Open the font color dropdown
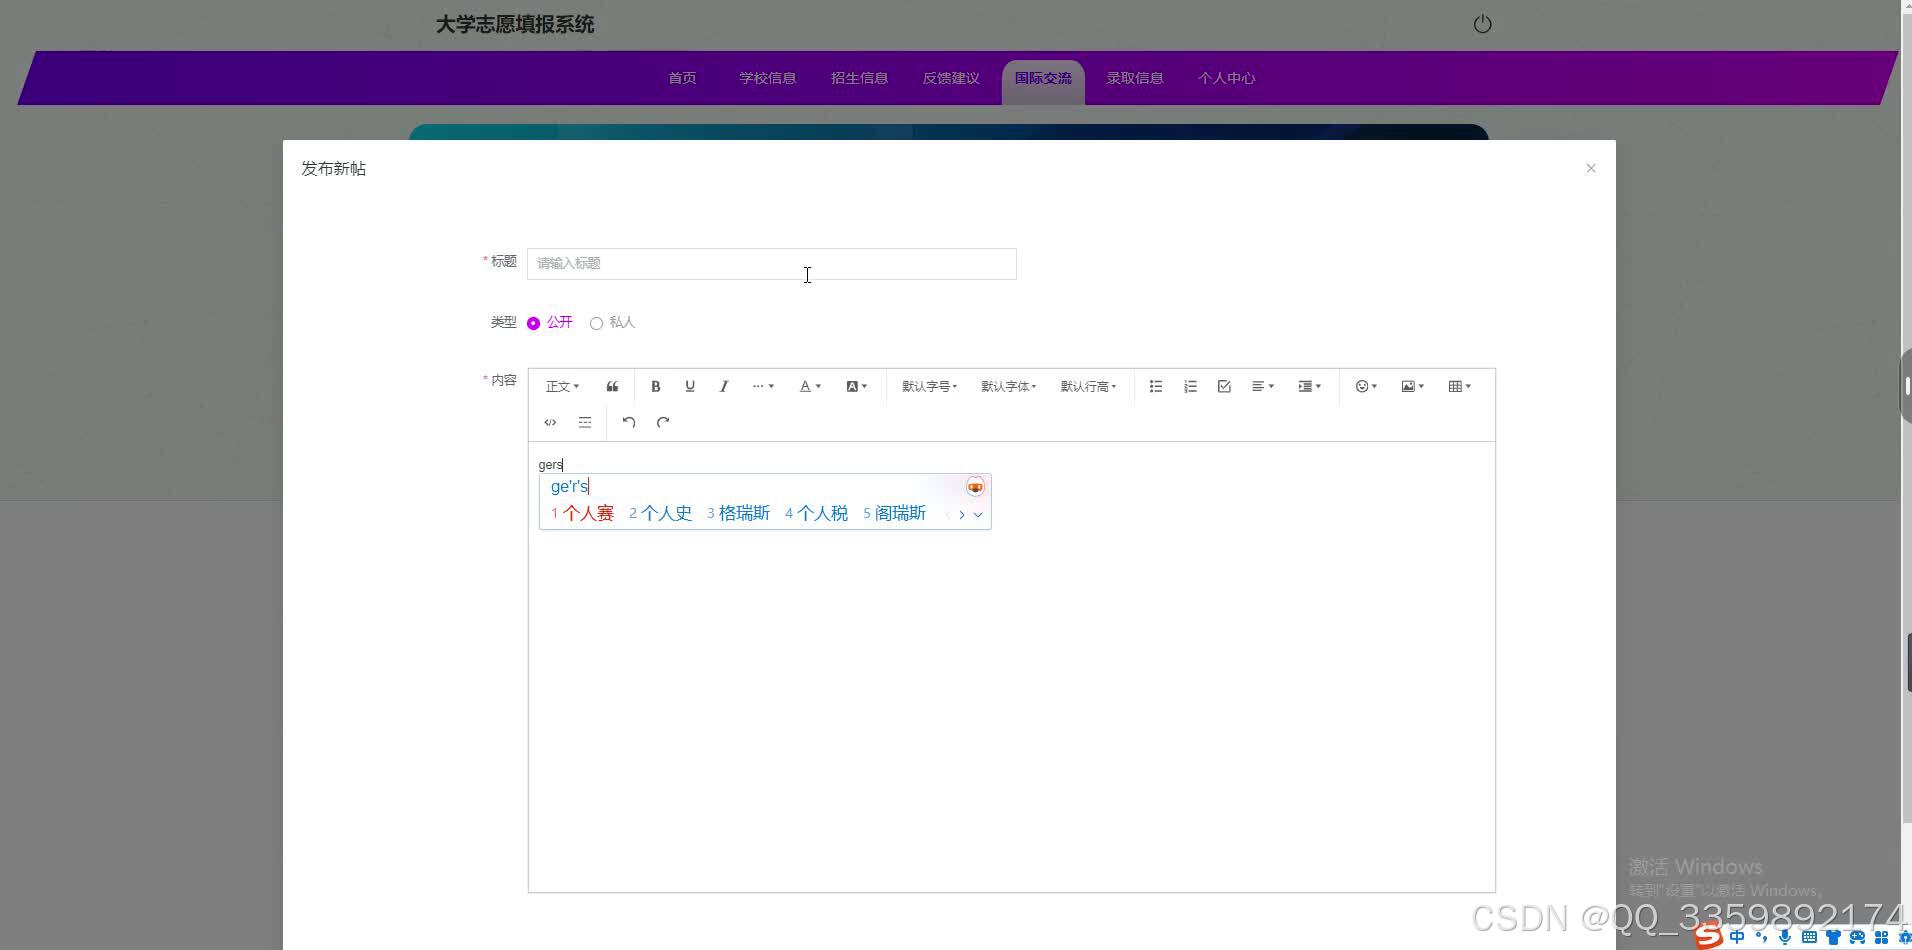 [x=810, y=386]
